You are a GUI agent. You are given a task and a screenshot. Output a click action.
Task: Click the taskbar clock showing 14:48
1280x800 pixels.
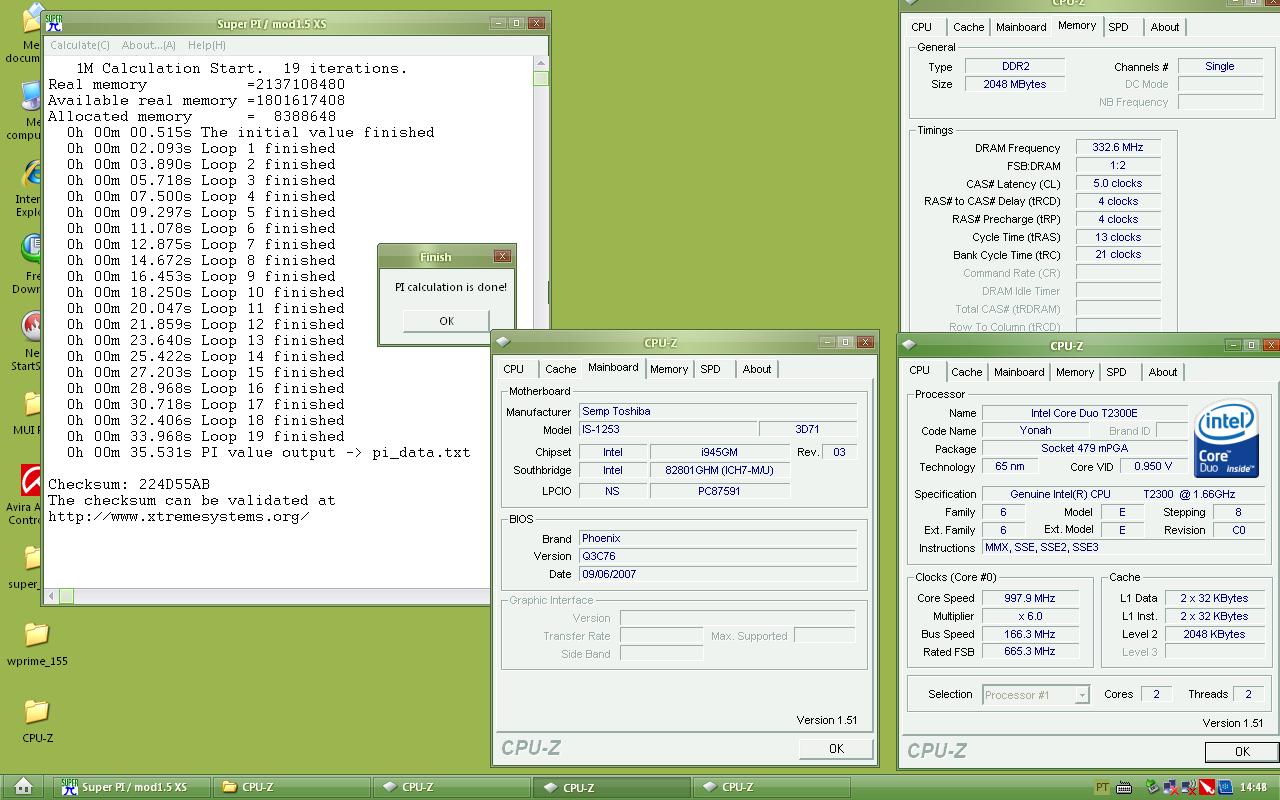coord(1253,787)
